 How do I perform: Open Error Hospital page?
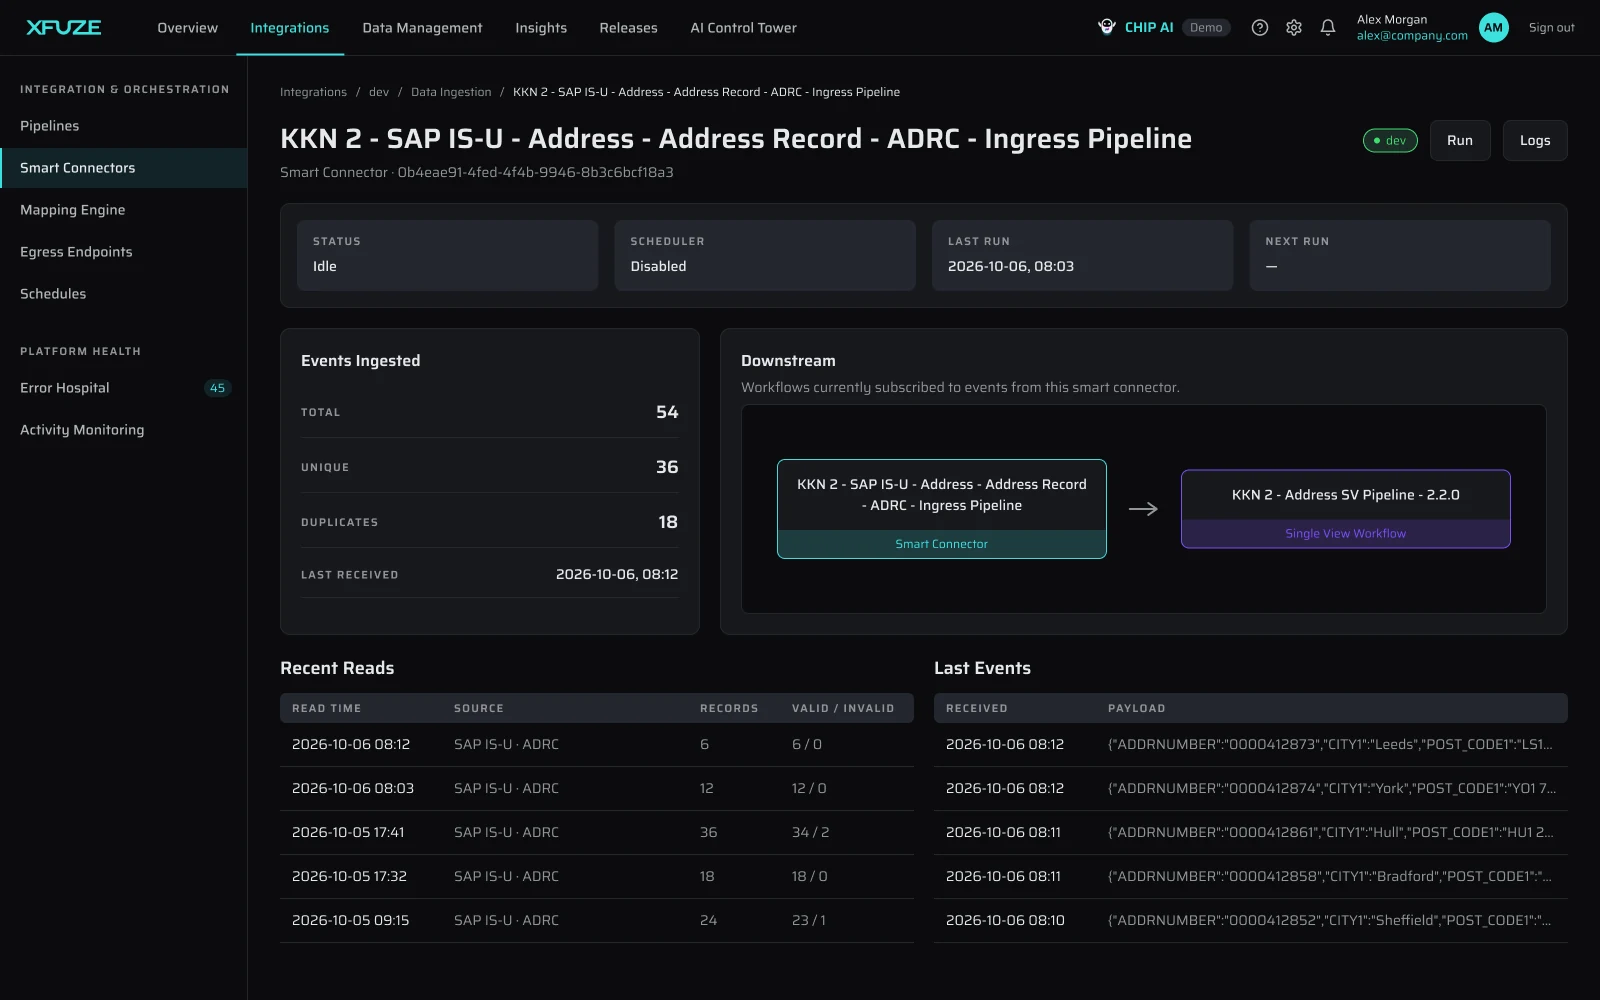pos(123,388)
